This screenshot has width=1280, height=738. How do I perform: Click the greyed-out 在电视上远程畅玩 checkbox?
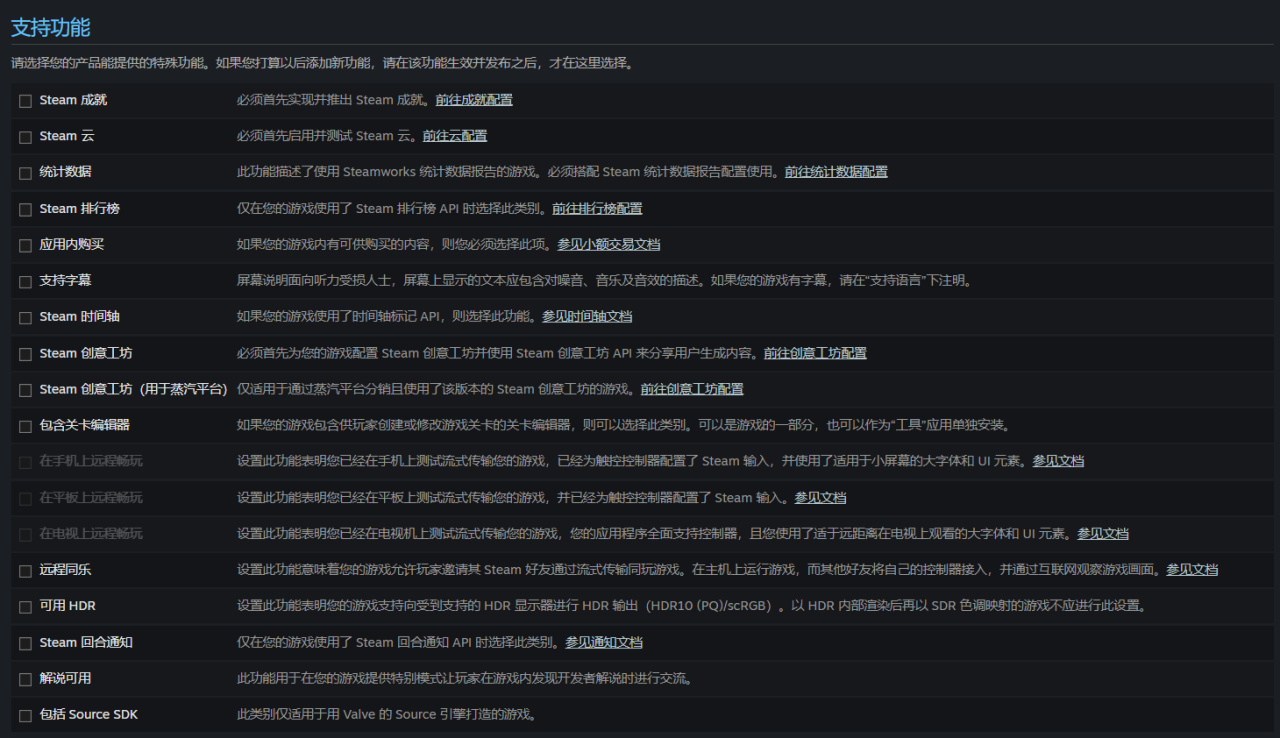tap(25, 535)
